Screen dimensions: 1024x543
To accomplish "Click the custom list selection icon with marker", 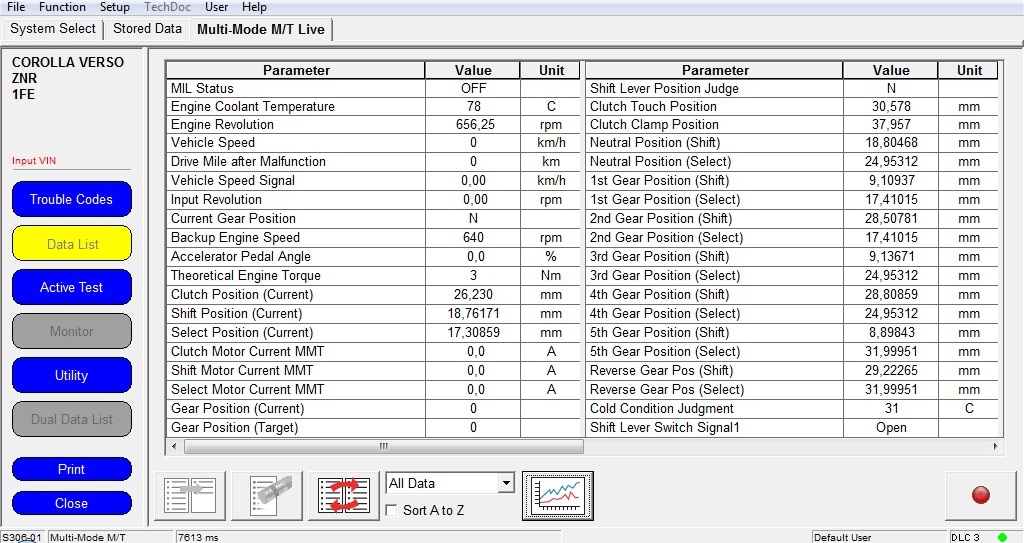I will pos(267,496).
